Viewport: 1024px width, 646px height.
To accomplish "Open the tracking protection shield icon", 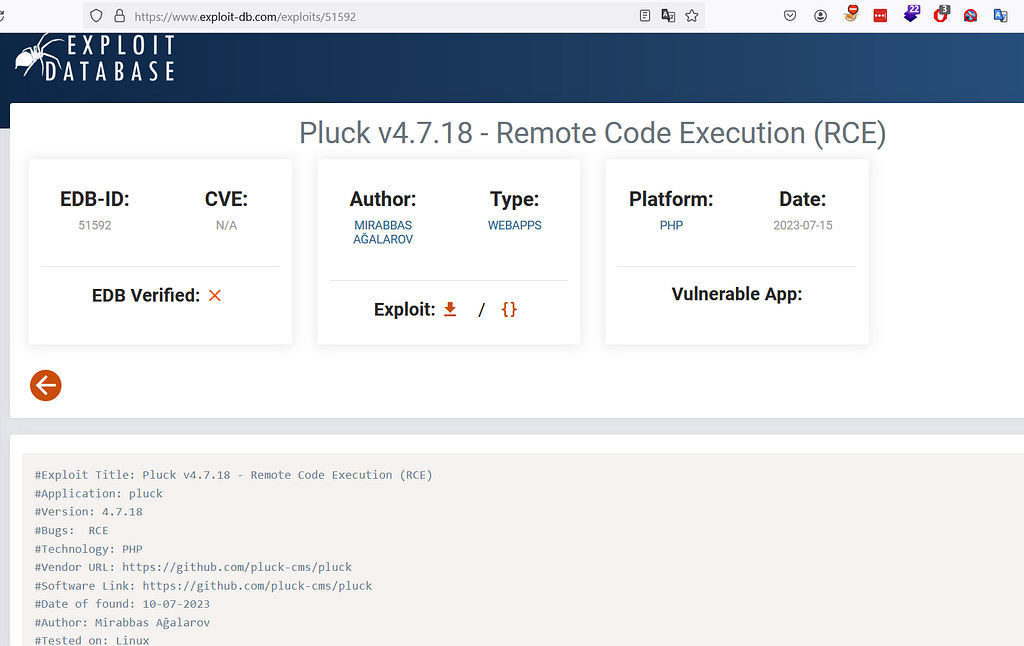I will point(96,16).
